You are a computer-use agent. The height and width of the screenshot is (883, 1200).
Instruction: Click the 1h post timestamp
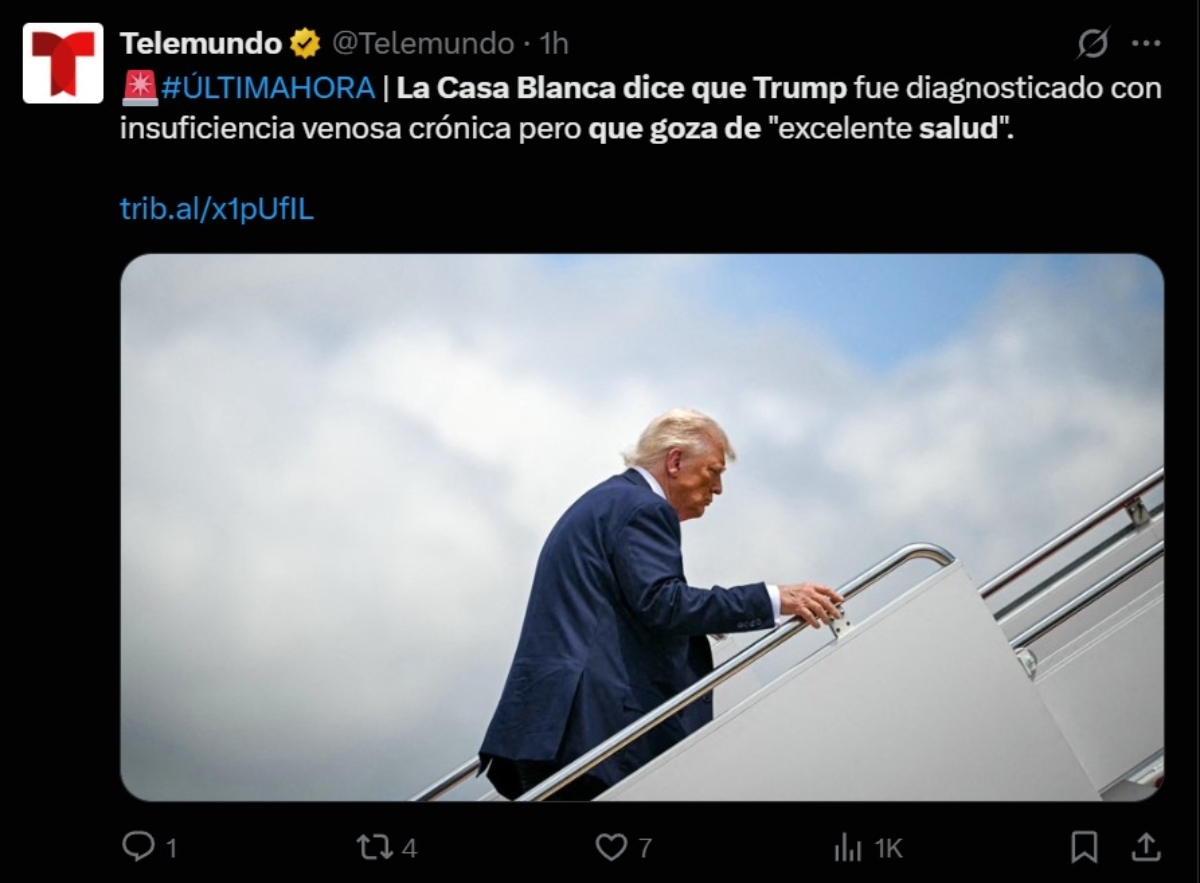tap(553, 43)
